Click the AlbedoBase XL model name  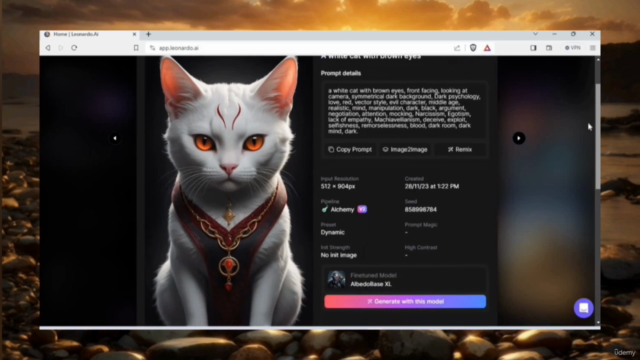tap(371, 284)
